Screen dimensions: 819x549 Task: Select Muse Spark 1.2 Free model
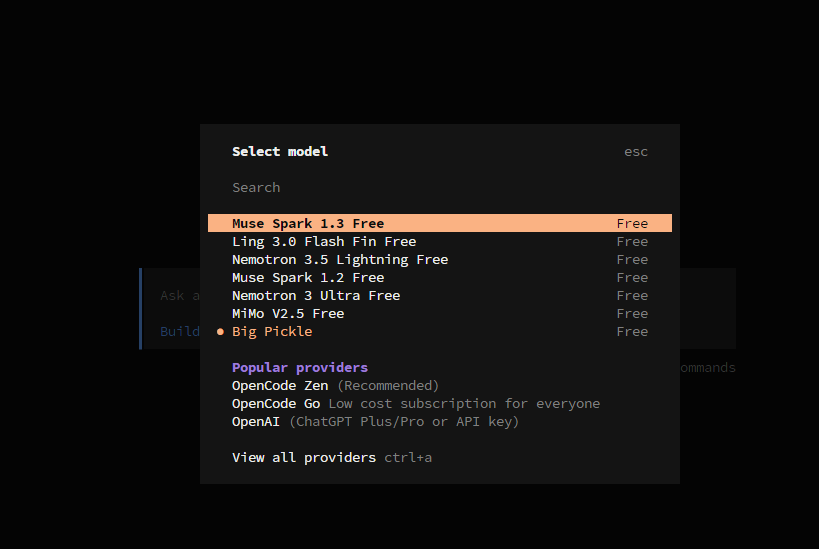(440, 277)
